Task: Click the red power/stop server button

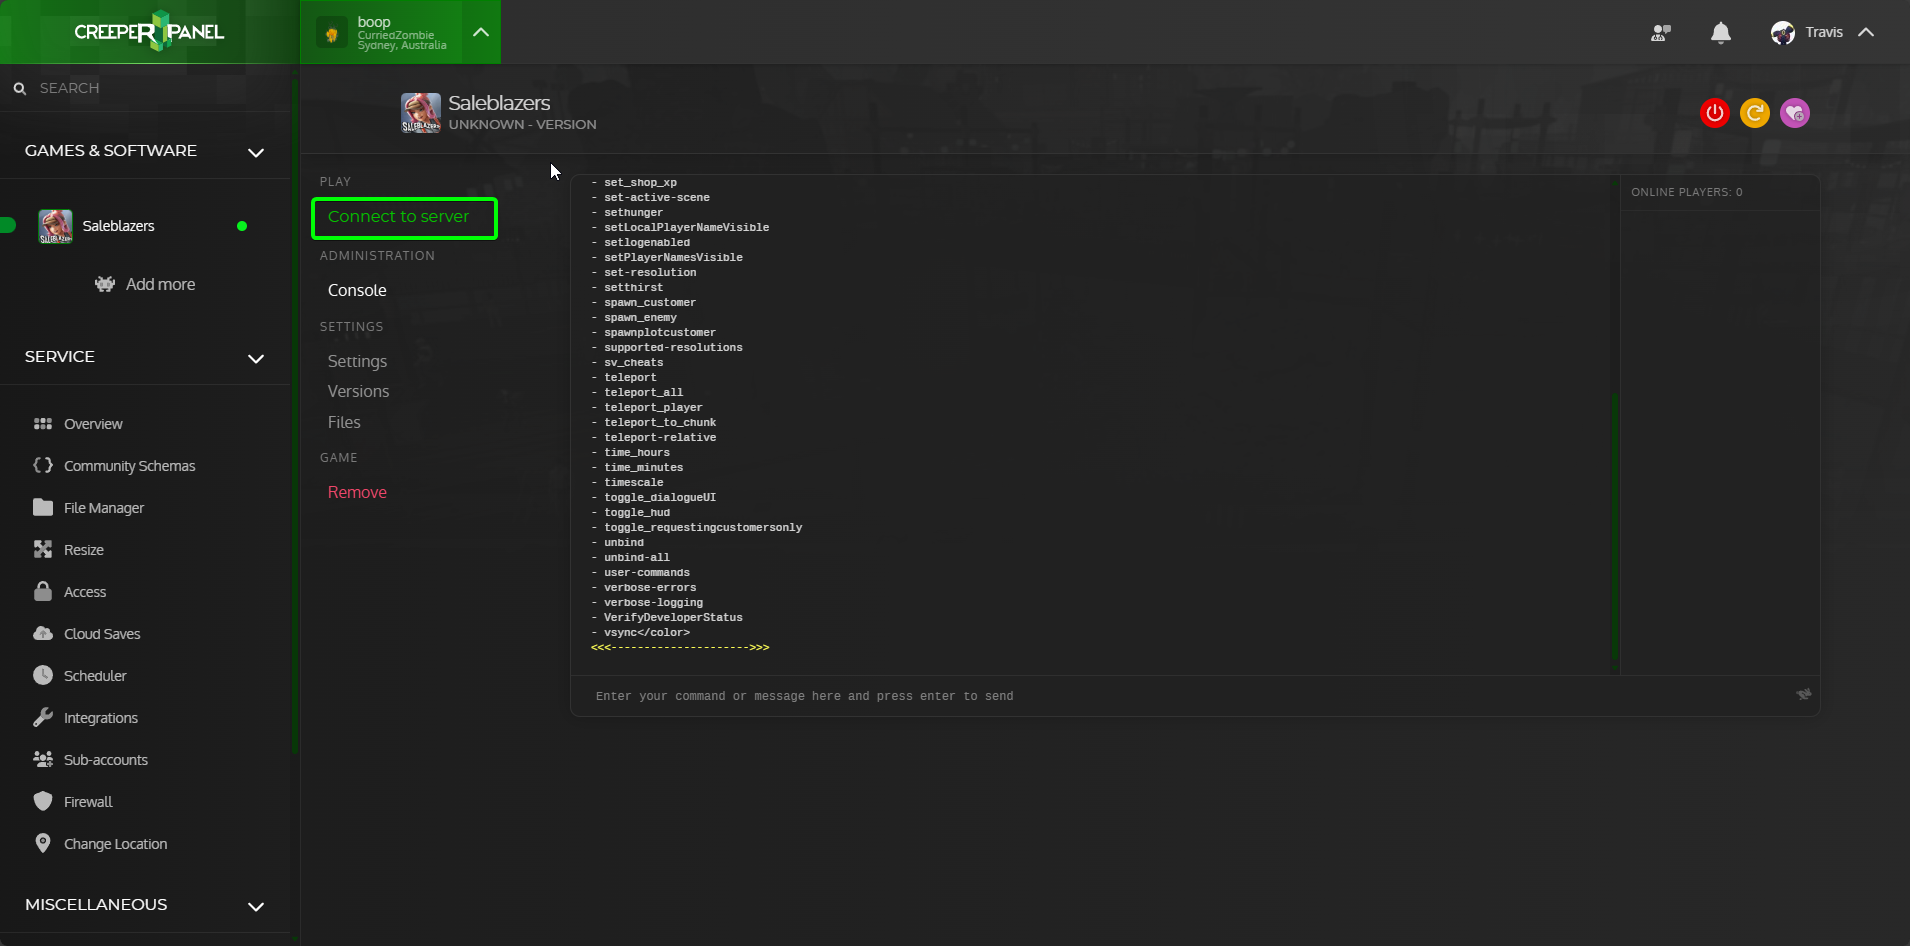Action: pyautogui.click(x=1715, y=113)
